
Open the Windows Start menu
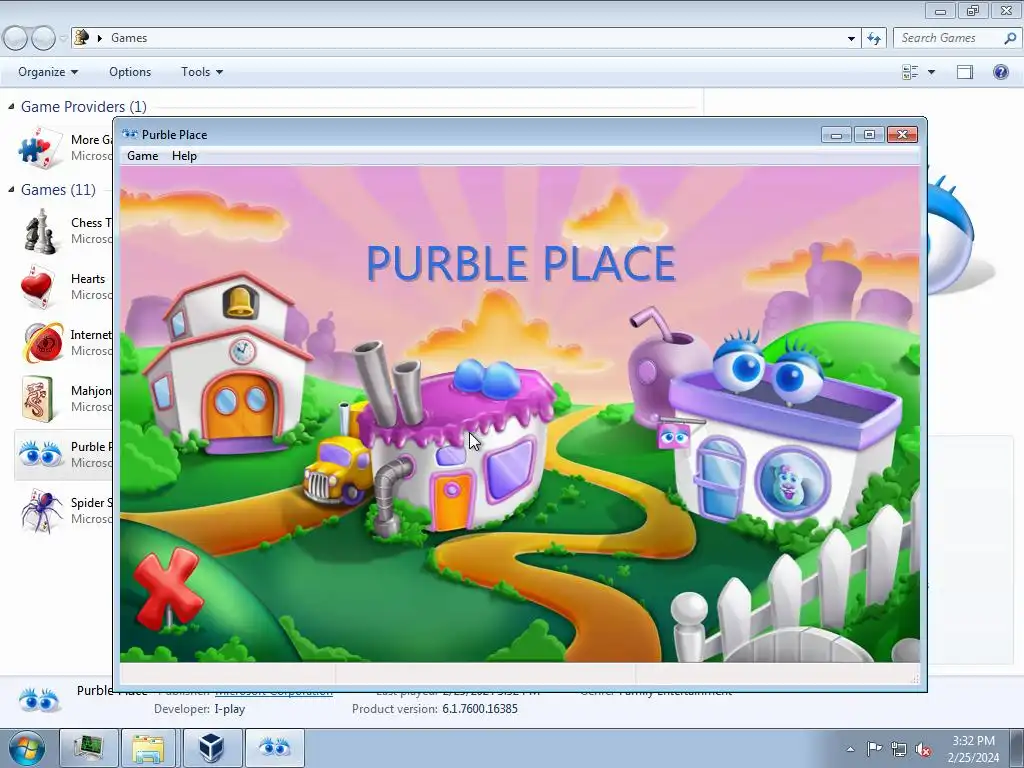26,748
